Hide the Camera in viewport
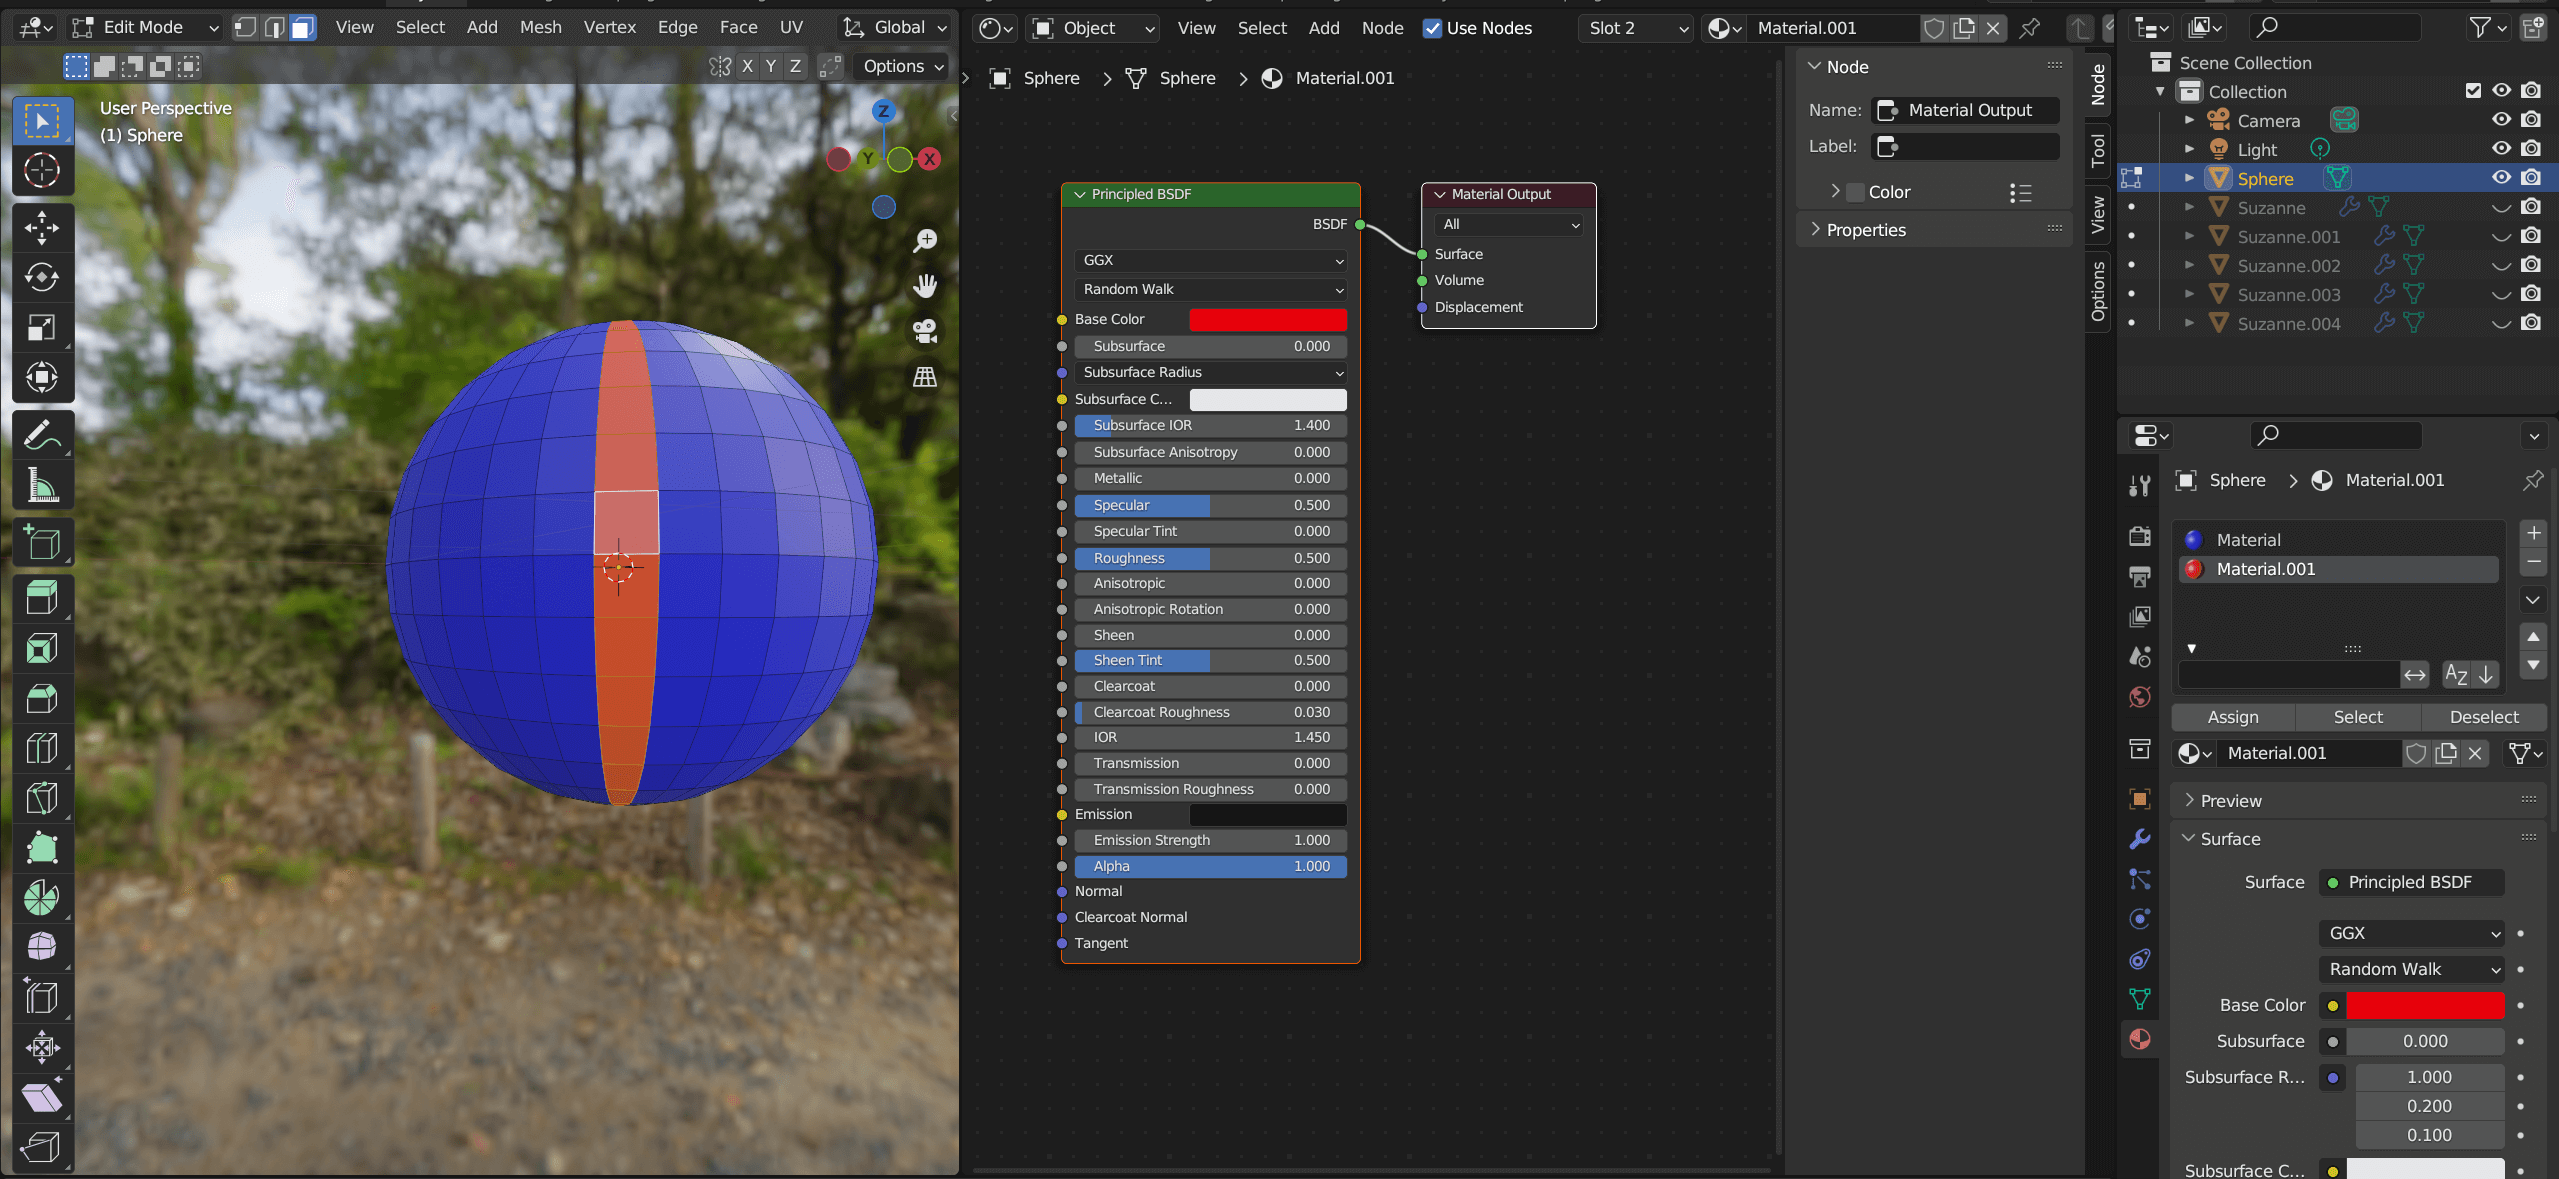This screenshot has height=1179, width=2559. [x=2502, y=120]
